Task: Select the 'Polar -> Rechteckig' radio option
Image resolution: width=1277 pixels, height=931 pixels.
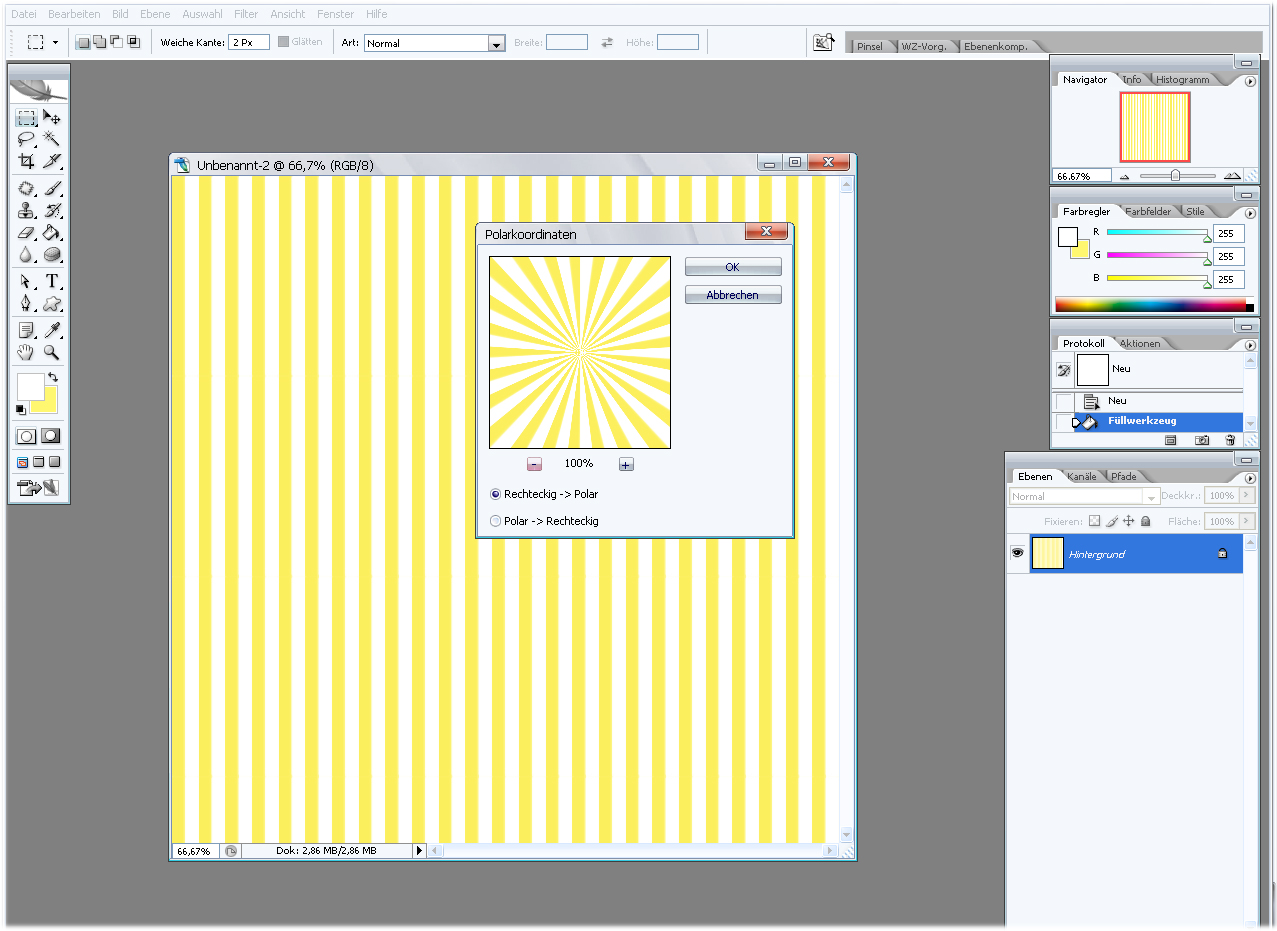Action: 496,521
